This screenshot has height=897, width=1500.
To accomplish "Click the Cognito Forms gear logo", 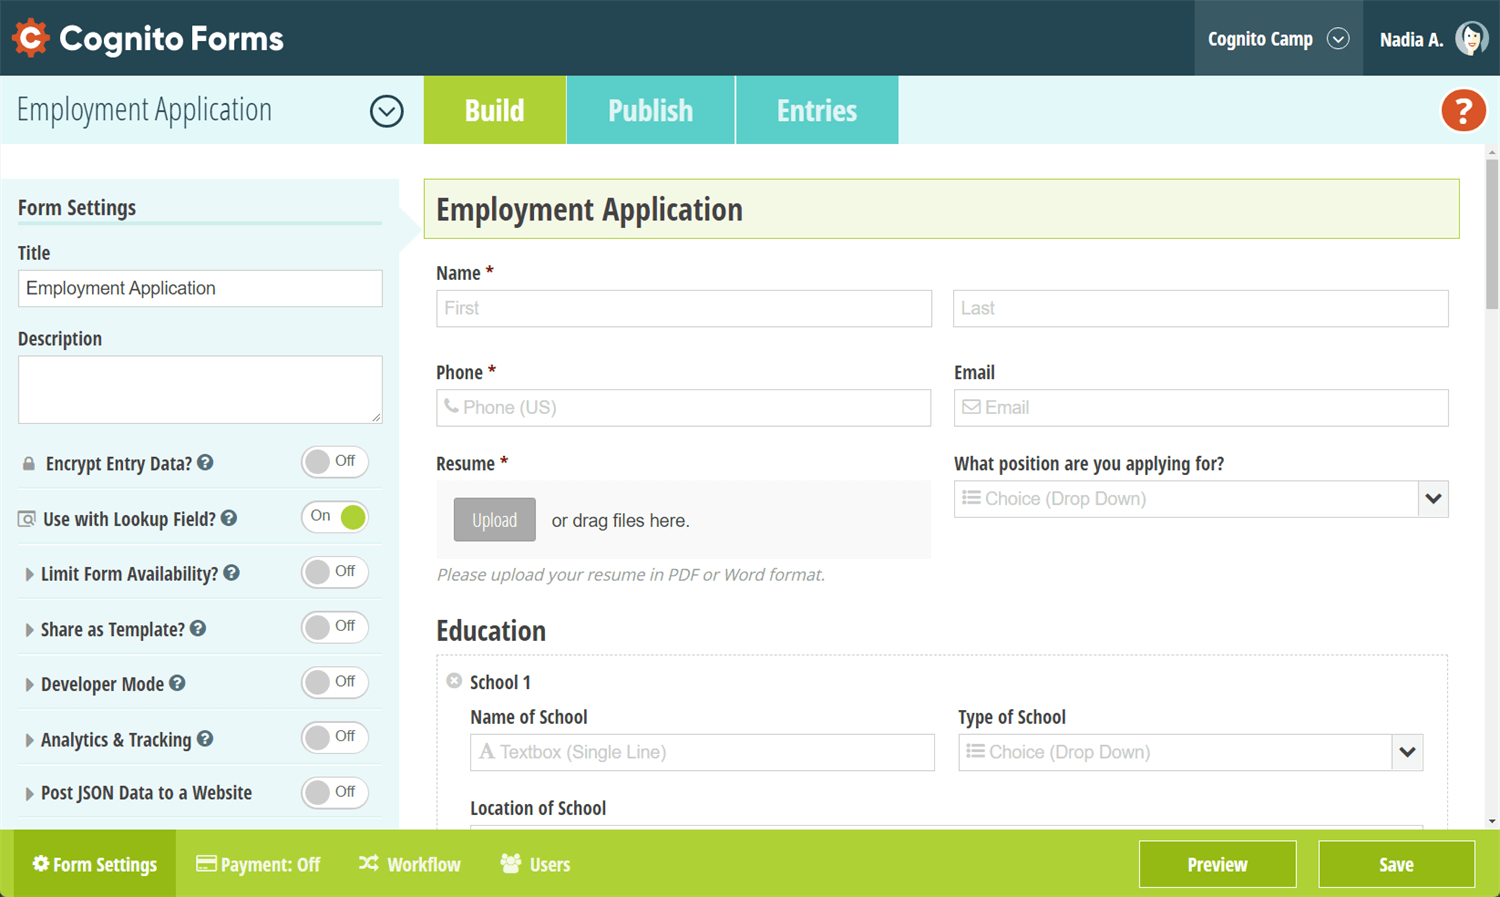I will 31,38.
